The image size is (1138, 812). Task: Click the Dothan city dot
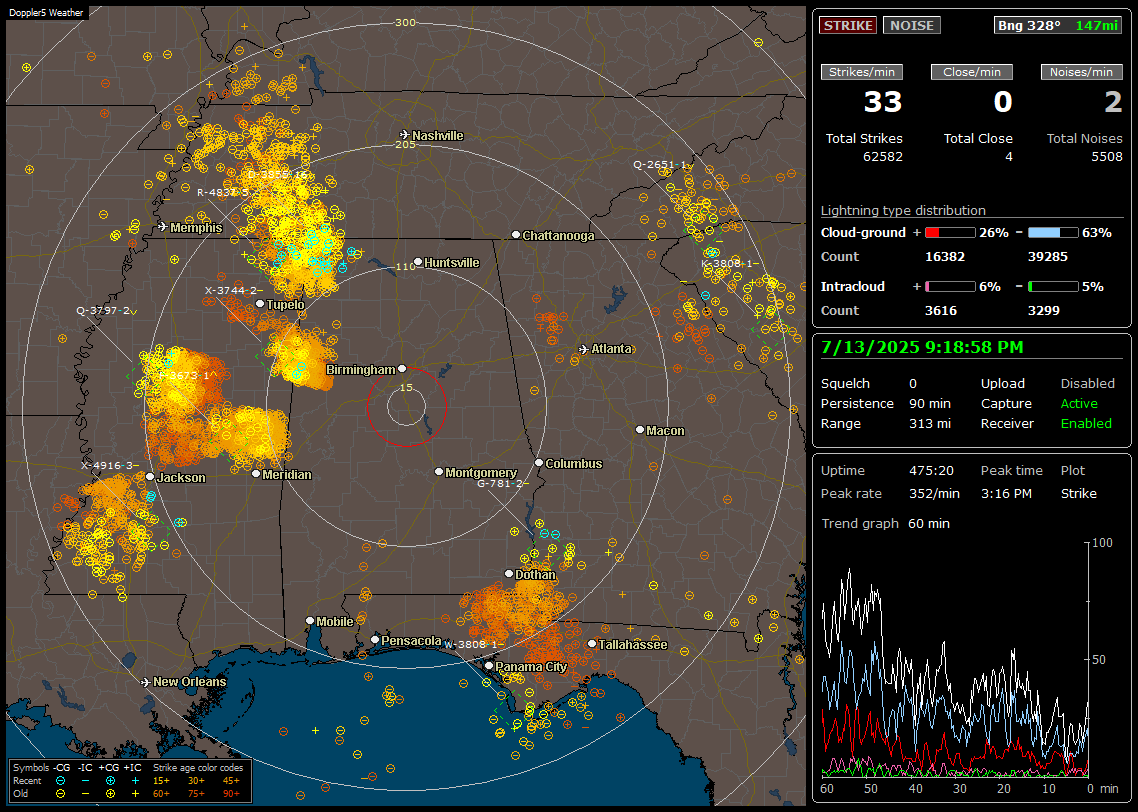(509, 573)
